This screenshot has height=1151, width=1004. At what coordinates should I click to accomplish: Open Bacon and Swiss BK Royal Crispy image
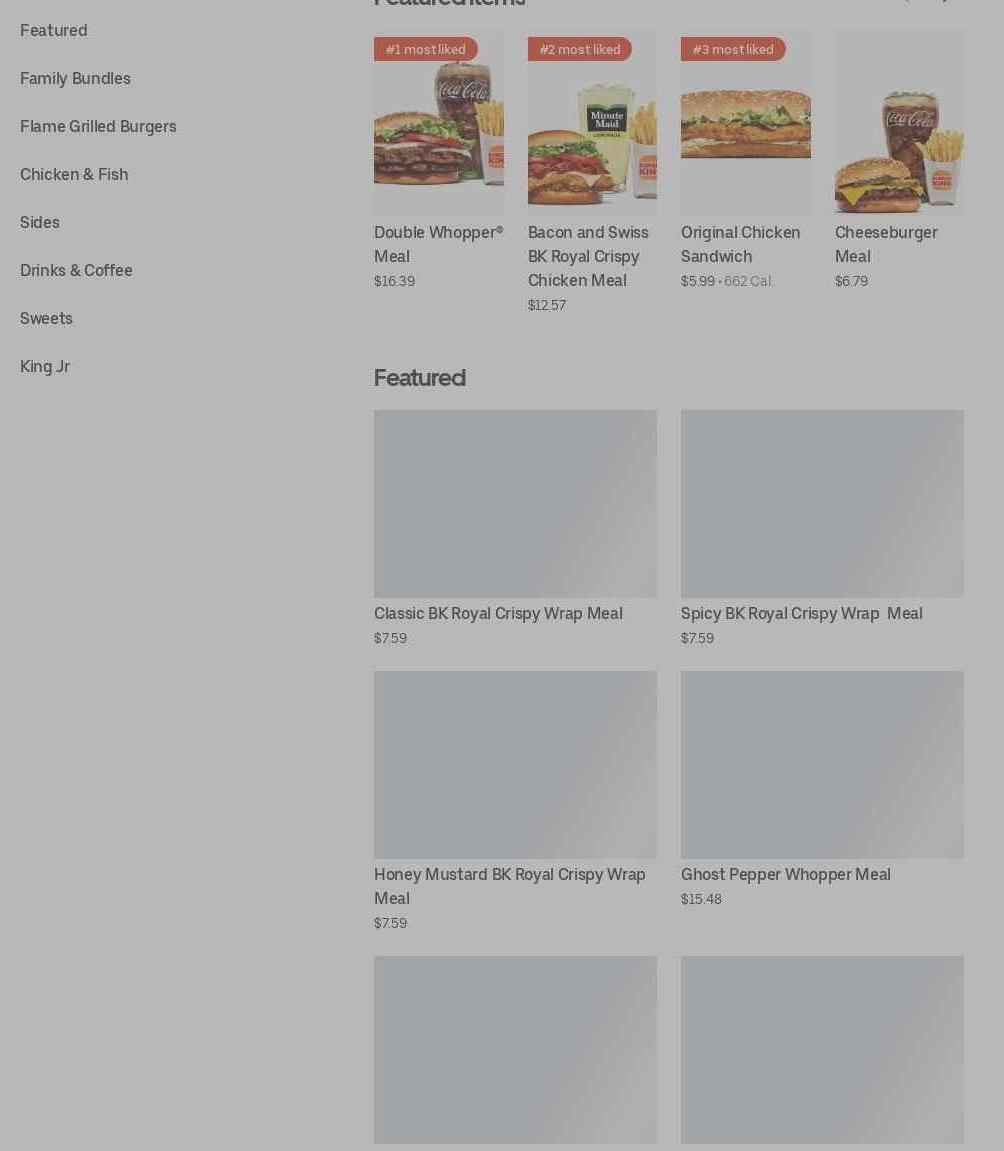tap(592, 121)
